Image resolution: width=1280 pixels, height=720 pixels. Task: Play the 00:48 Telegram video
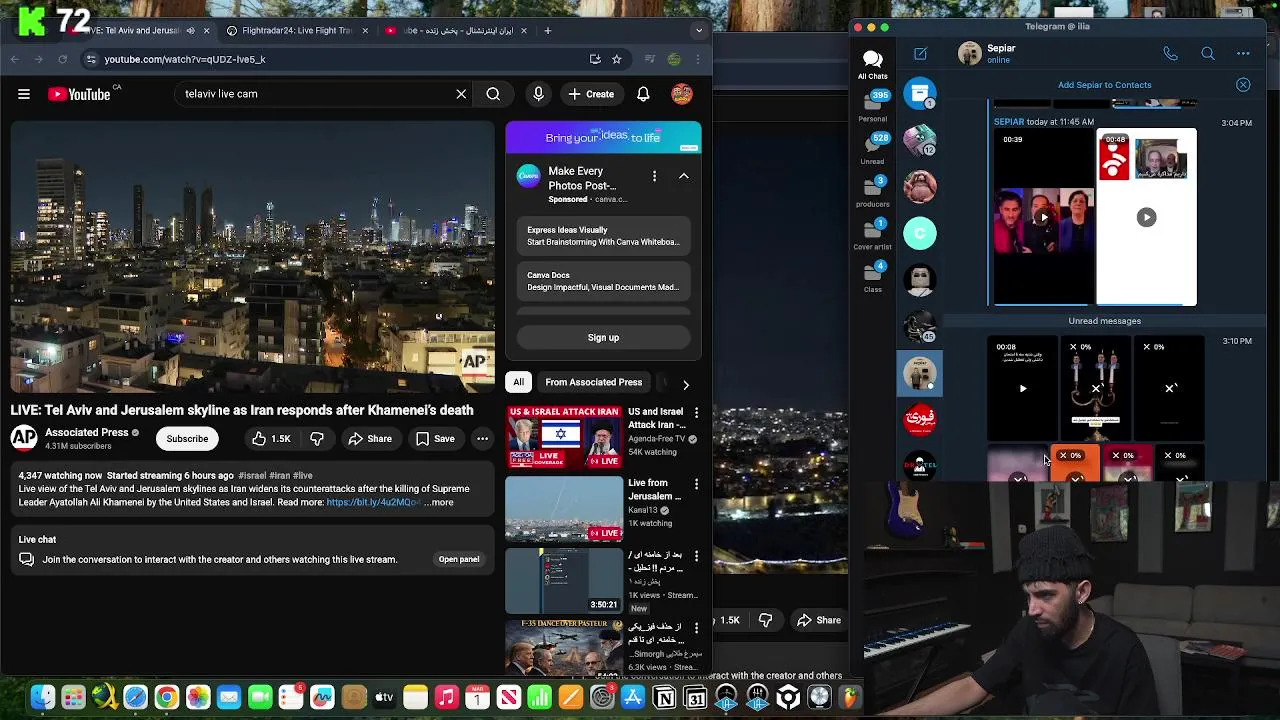click(1146, 217)
